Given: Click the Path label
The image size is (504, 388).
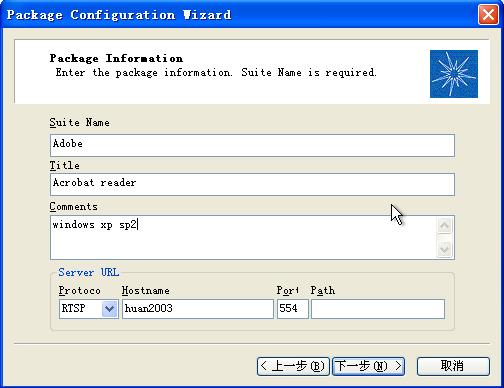Looking at the screenshot, I should (323, 290).
